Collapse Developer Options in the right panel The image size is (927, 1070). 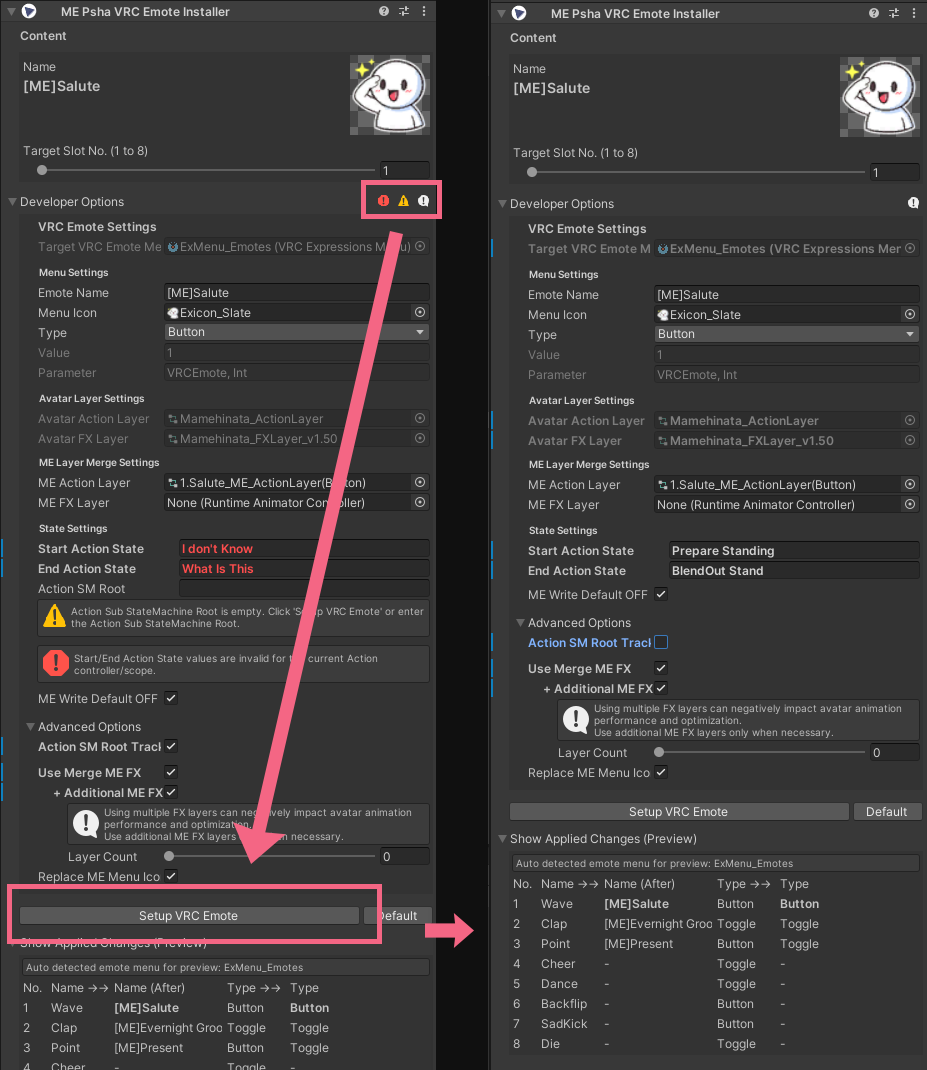click(503, 204)
